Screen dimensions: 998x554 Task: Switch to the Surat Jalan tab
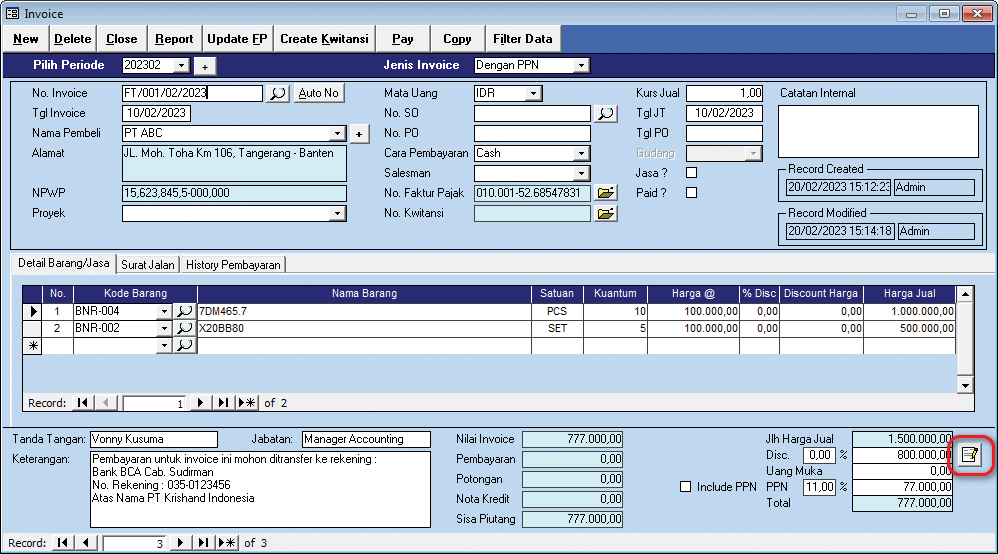tap(148, 265)
